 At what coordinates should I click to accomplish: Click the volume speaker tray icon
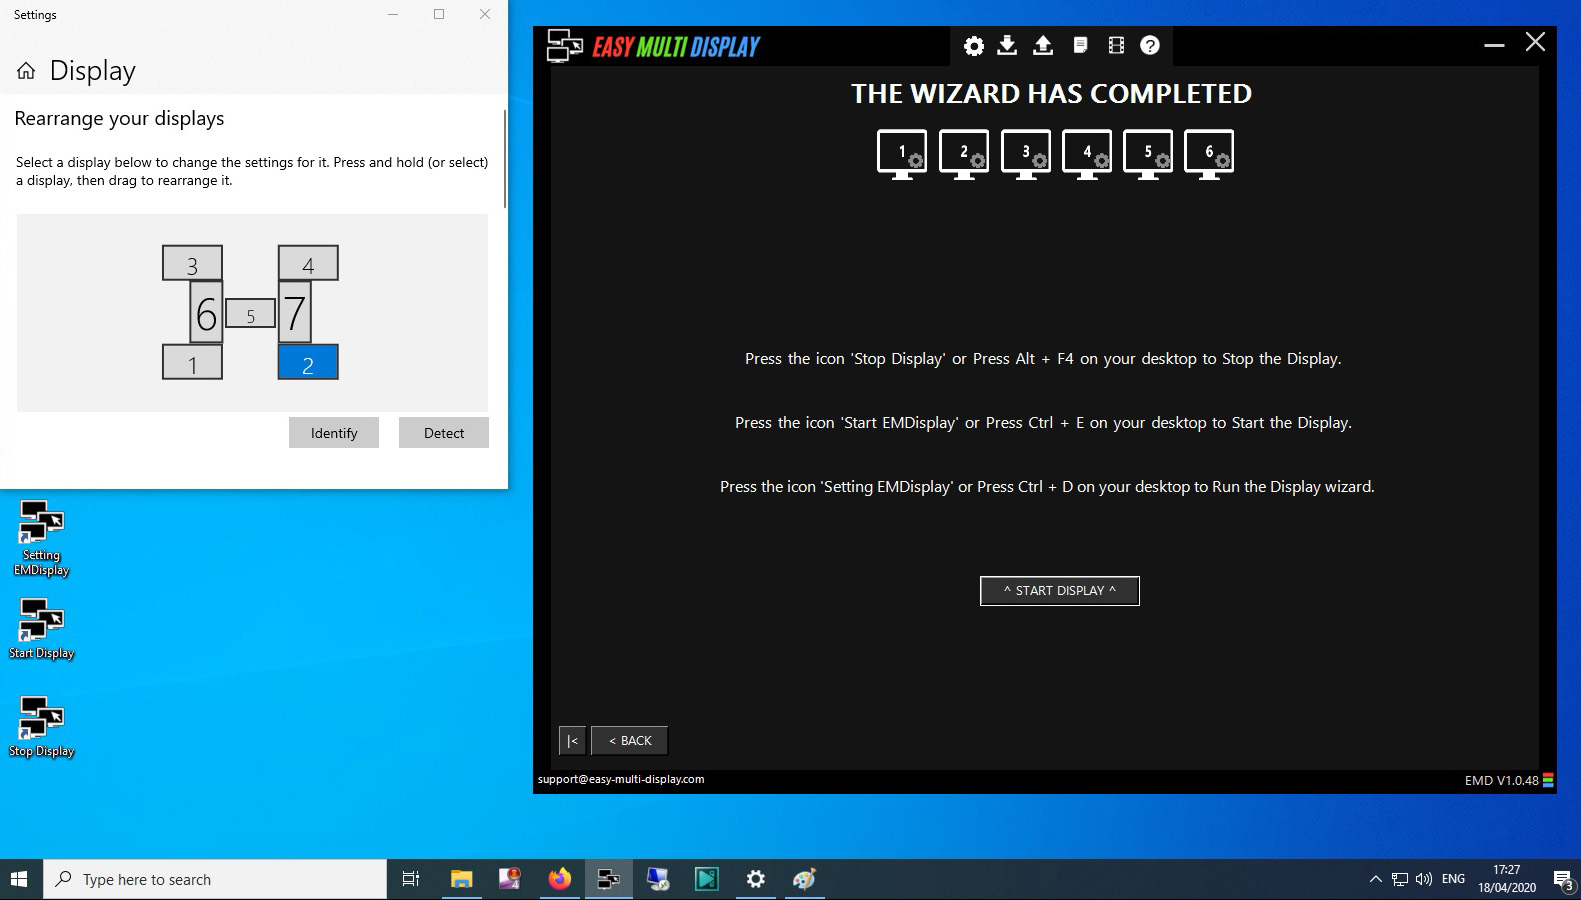pyautogui.click(x=1423, y=879)
